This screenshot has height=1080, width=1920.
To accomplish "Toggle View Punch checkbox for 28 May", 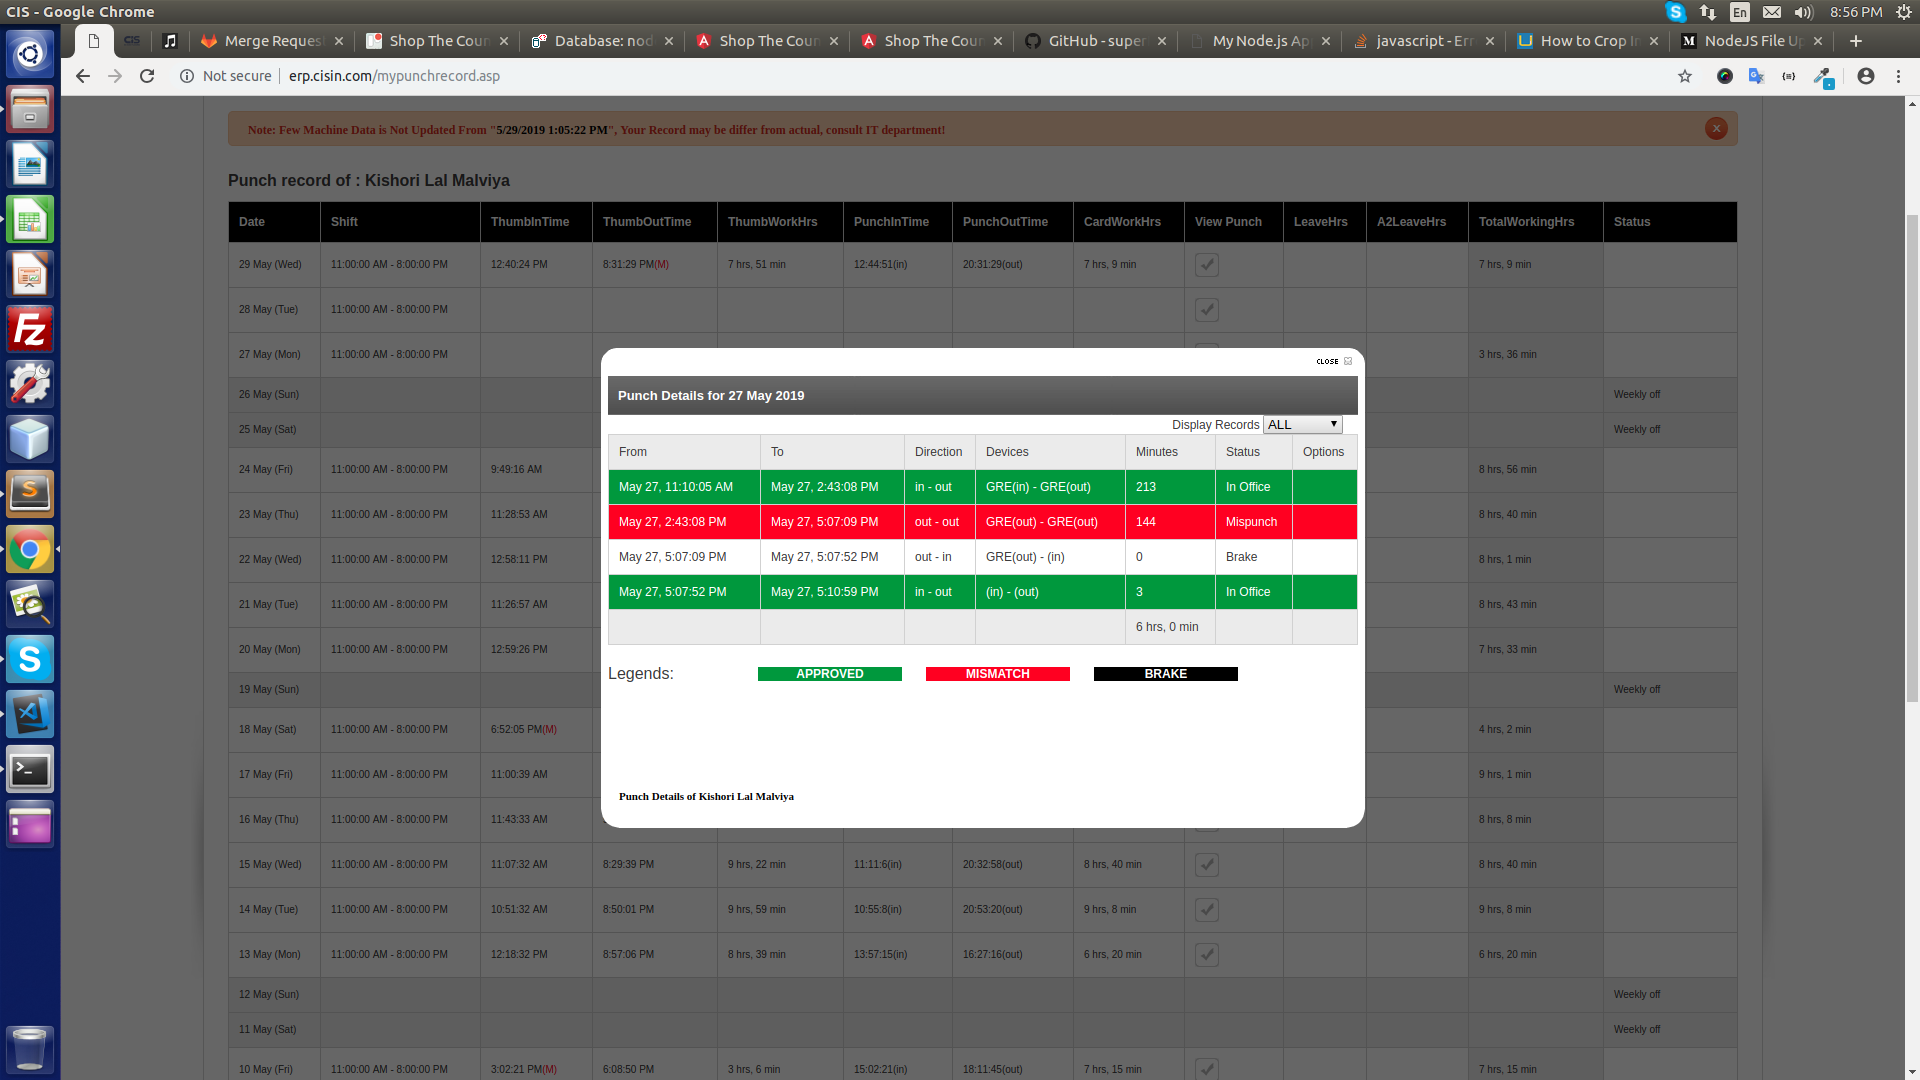I will point(1207,310).
